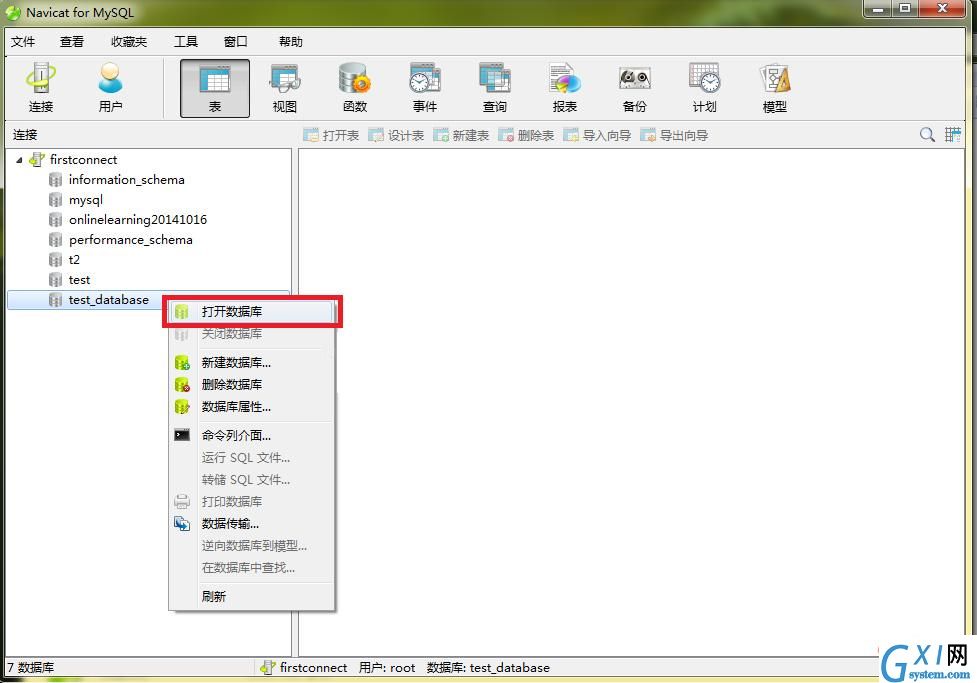The image size is (977, 683).
Task: Open the 计划 (Schedule) toolbar icon
Action: point(705,88)
